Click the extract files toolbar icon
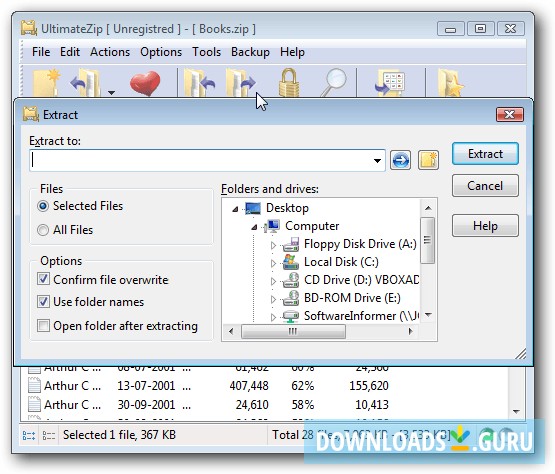The height and width of the screenshot is (474, 555). coord(240,83)
